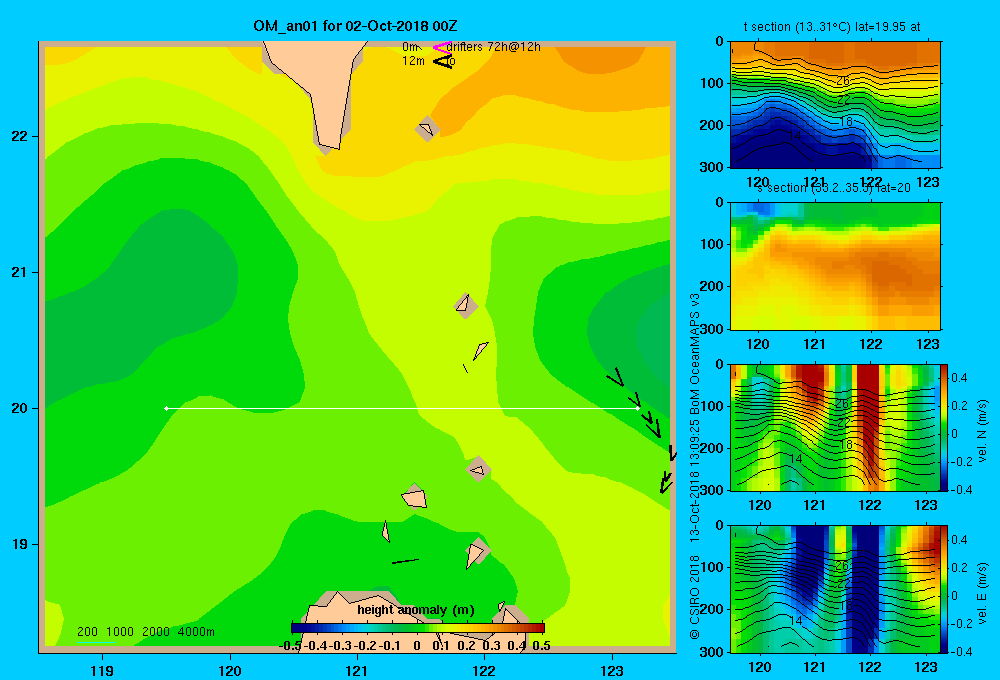Click the vel. E velocity color scale

click(x=945, y=589)
